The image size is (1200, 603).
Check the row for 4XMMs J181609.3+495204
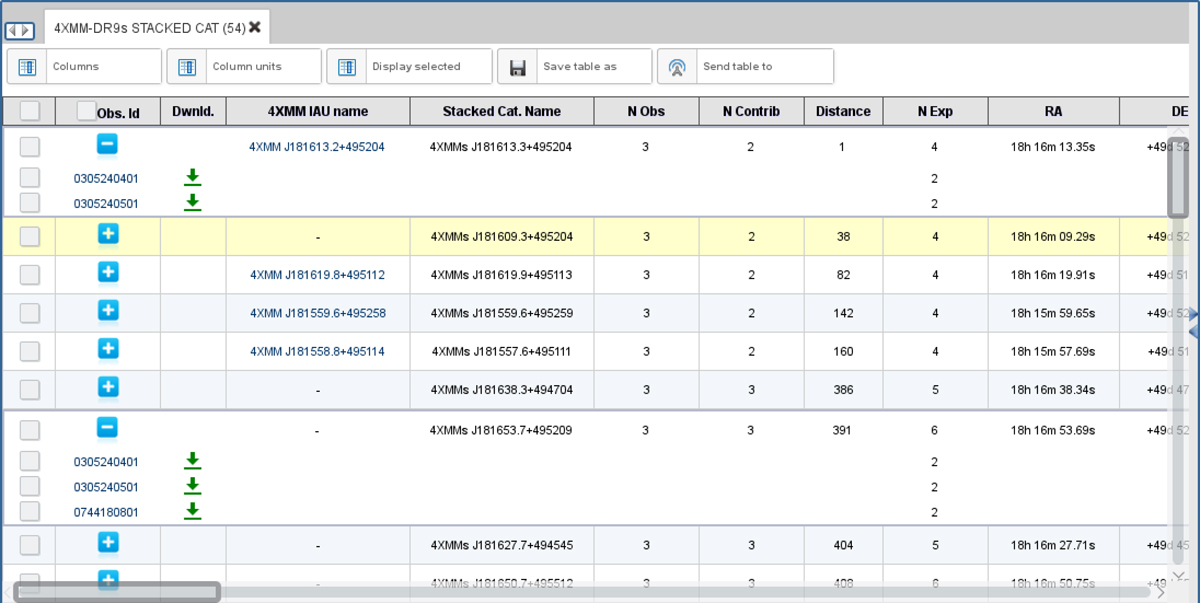tap(29, 236)
